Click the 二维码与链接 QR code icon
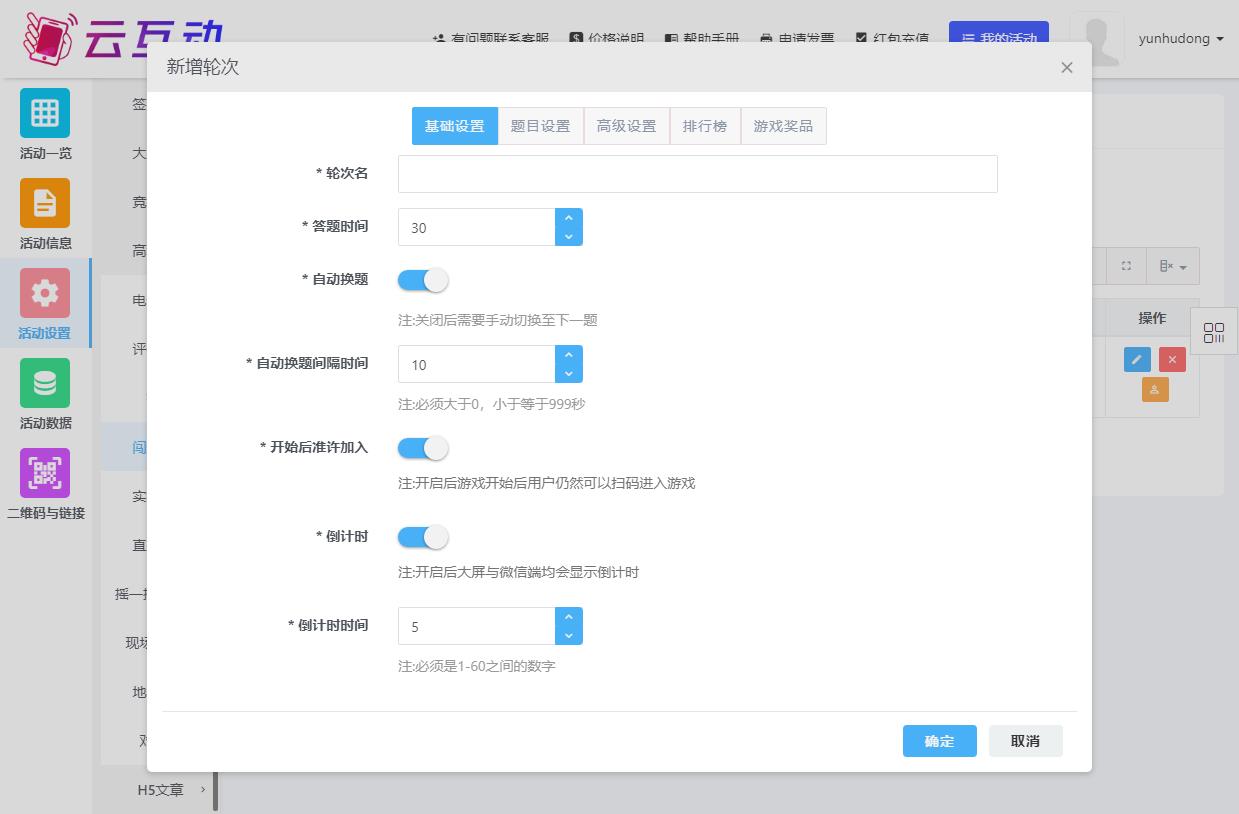The image size is (1239, 814). [45, 473]
